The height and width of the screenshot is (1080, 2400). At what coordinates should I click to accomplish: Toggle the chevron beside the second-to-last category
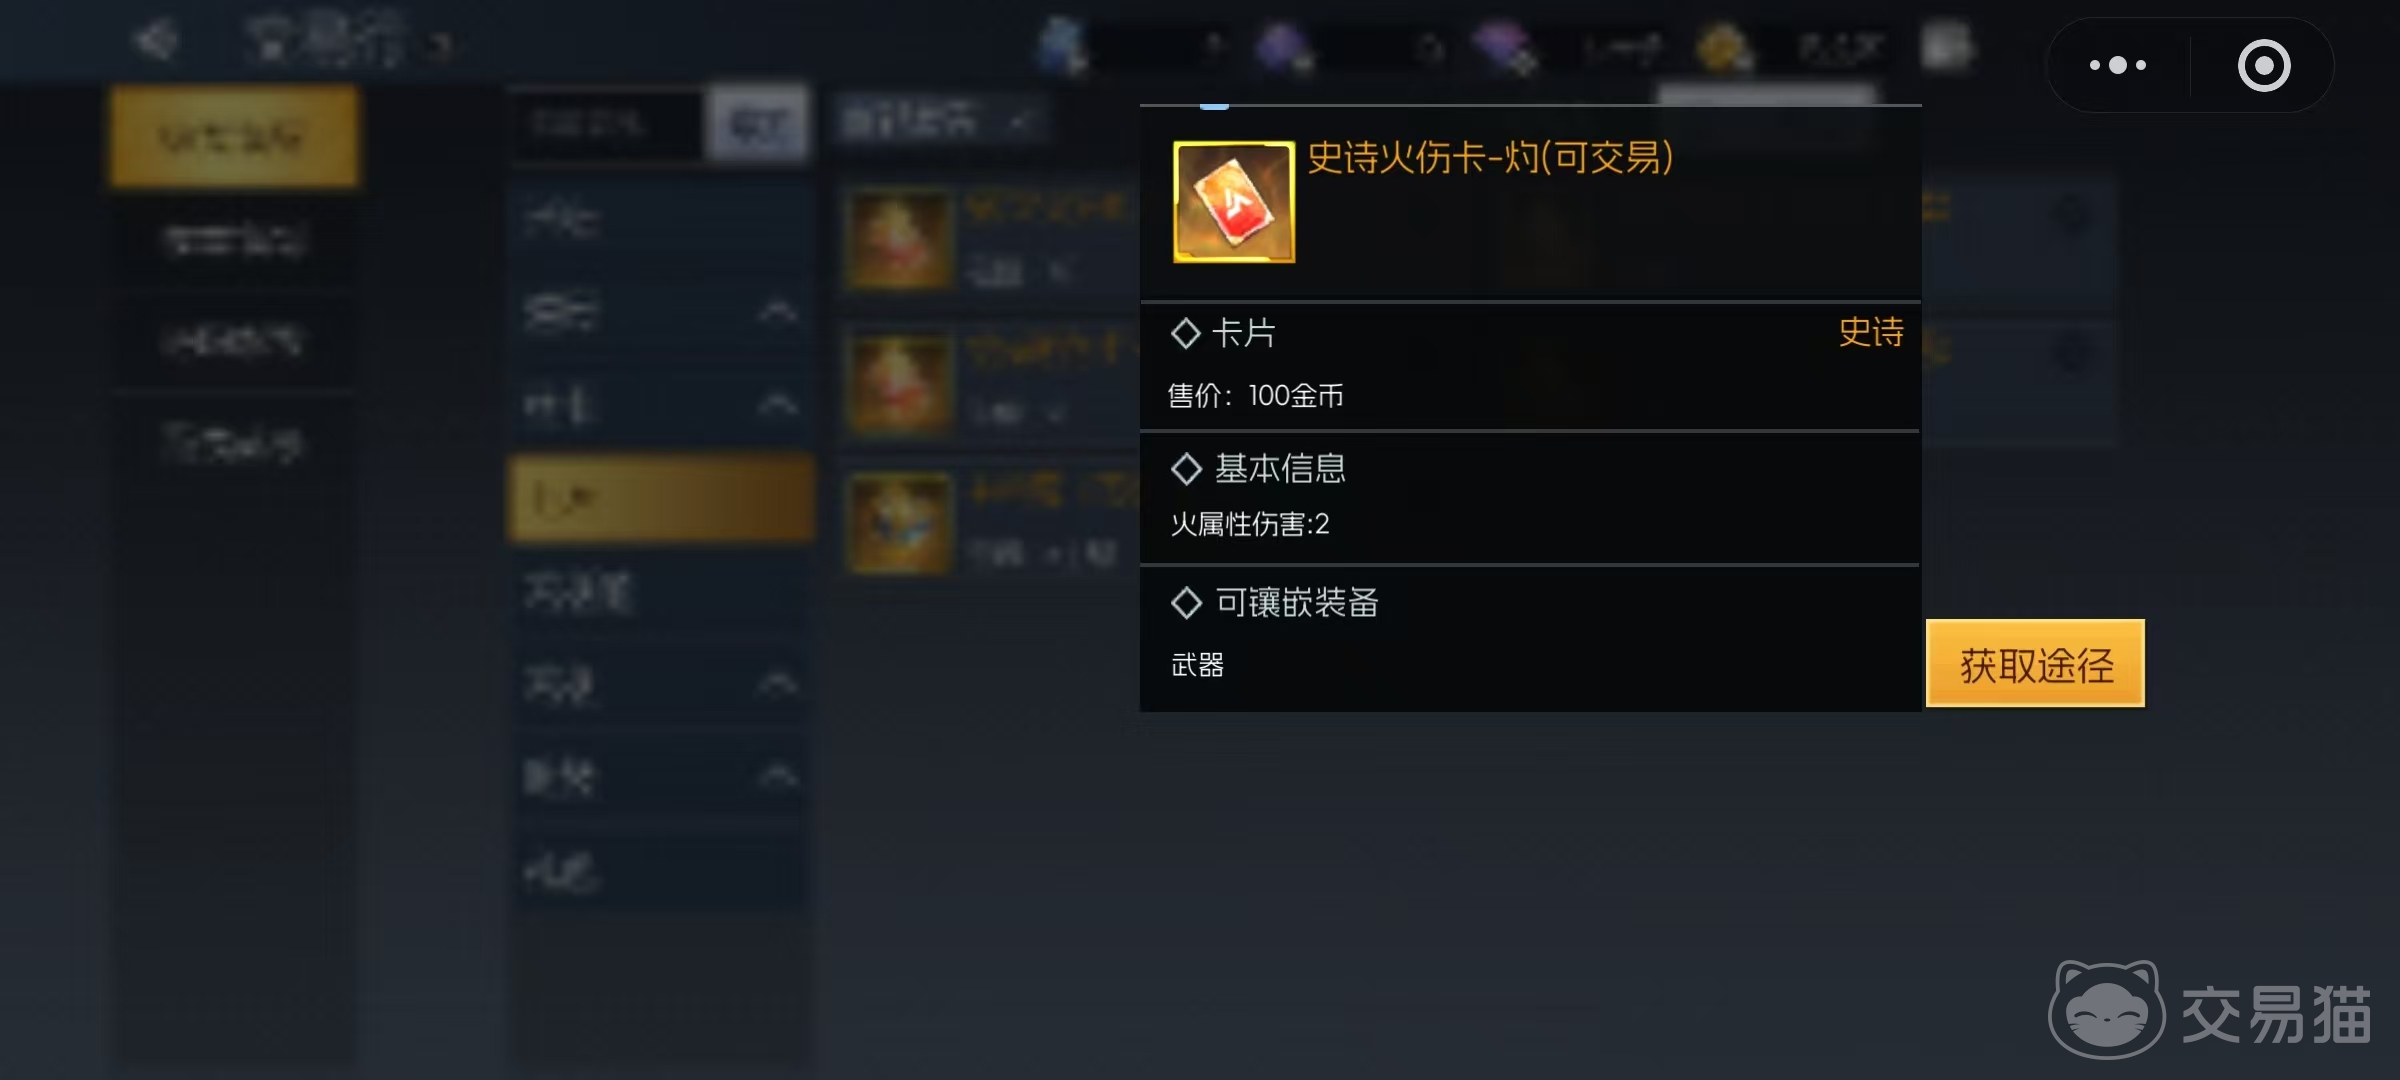click(778, 775)
